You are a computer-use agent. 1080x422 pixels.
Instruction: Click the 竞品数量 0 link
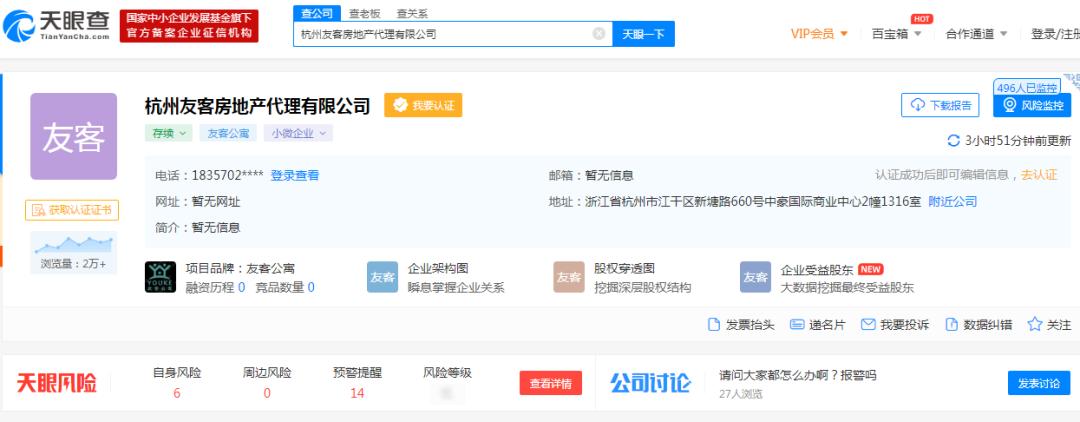285,287
